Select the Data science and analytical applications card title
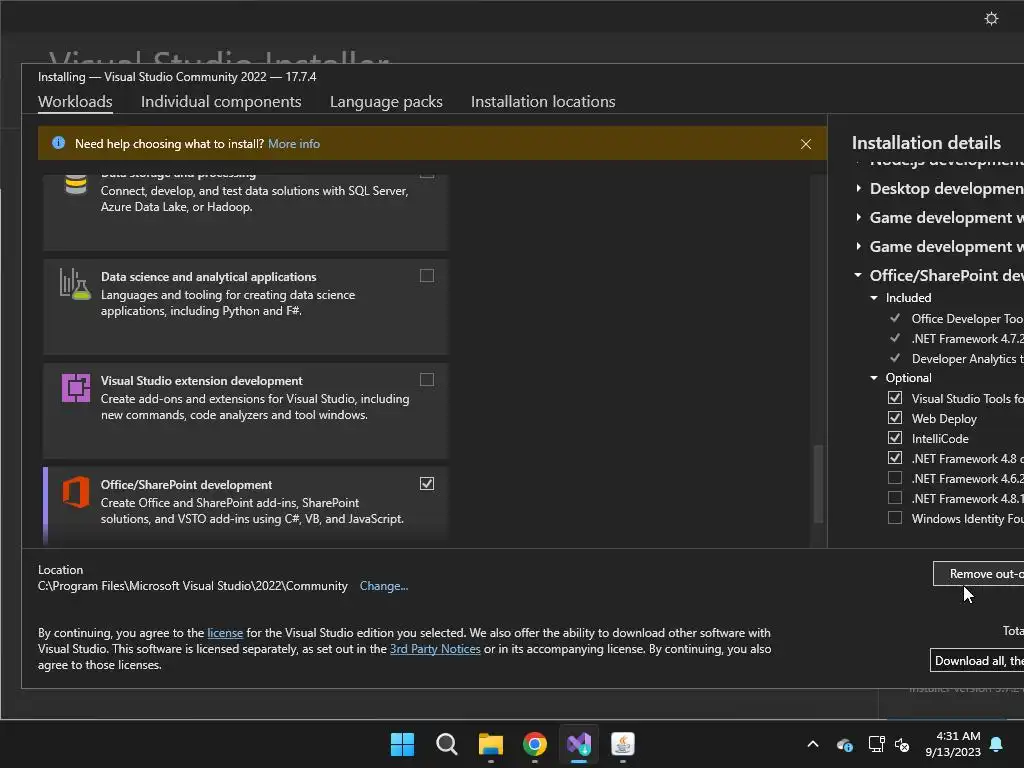Image resolution: width=1024 pixels, height=768 pixels. coord(208,277)
